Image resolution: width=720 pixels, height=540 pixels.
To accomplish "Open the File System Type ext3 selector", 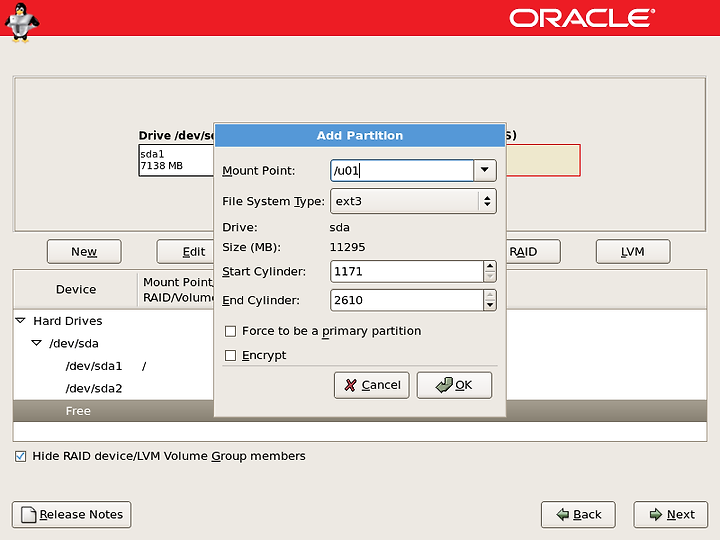I will (413, 201).
